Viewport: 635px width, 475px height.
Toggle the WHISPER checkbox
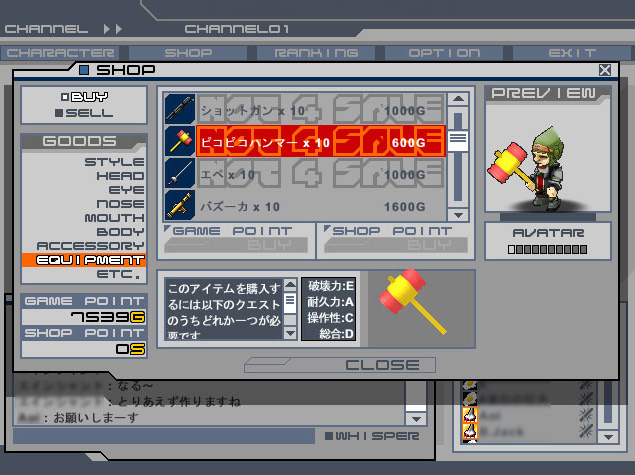329,436
